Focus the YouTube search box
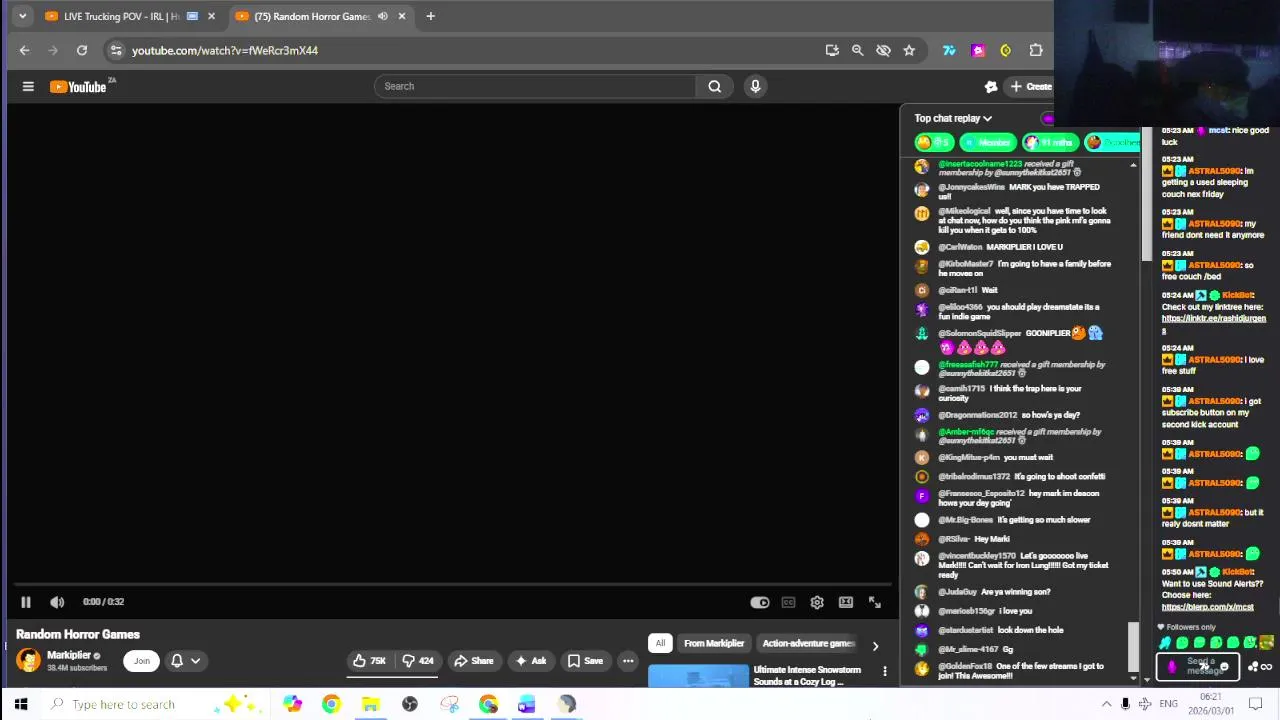This screenshot has height=720, width=1280. 536,86
